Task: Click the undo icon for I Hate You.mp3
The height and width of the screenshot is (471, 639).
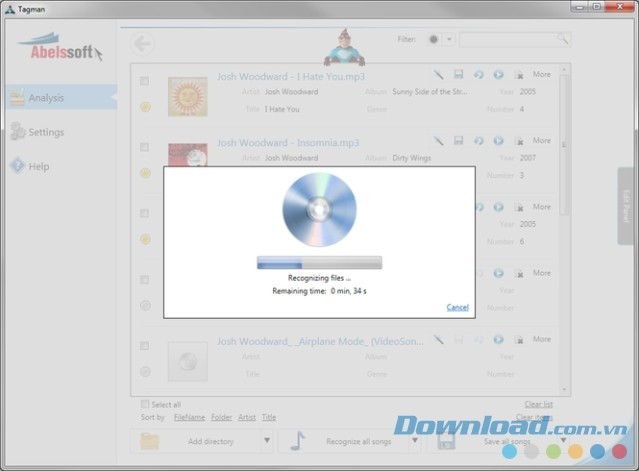Action: point(478,74)
